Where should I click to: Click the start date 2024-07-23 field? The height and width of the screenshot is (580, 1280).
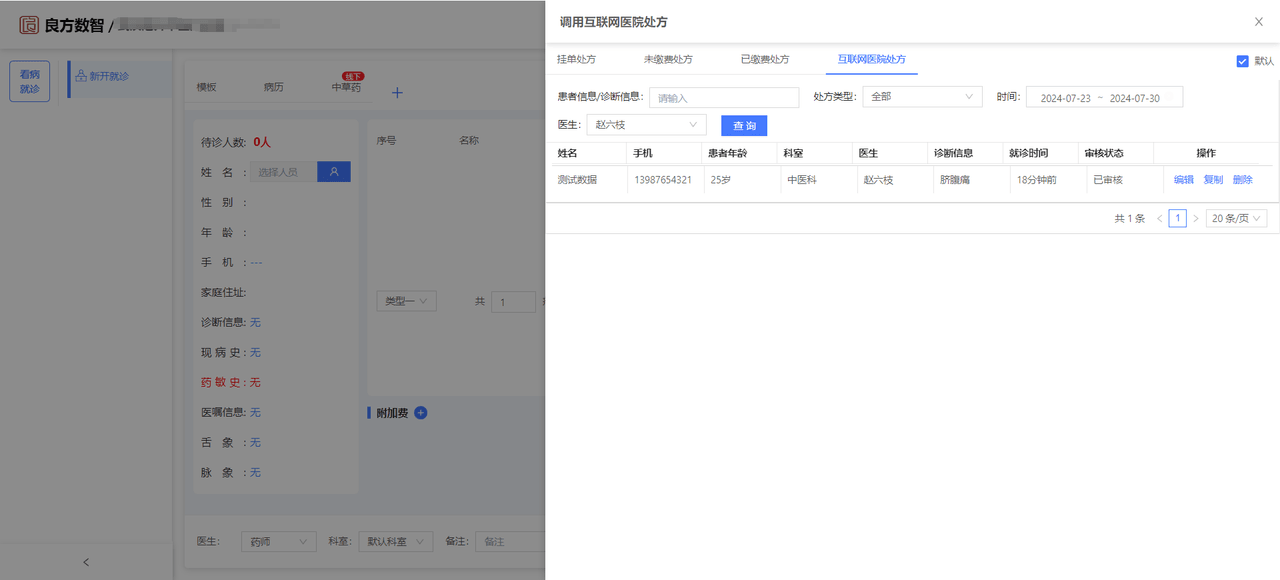pos(1066,98)
